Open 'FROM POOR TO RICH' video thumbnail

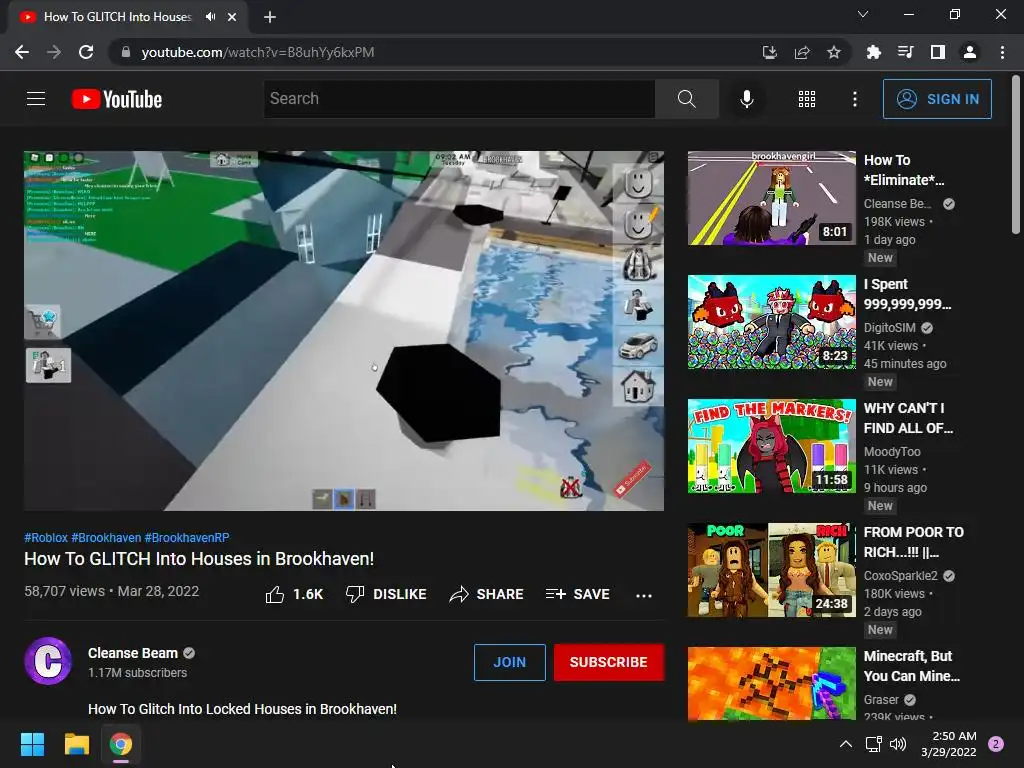click(771, 570)
